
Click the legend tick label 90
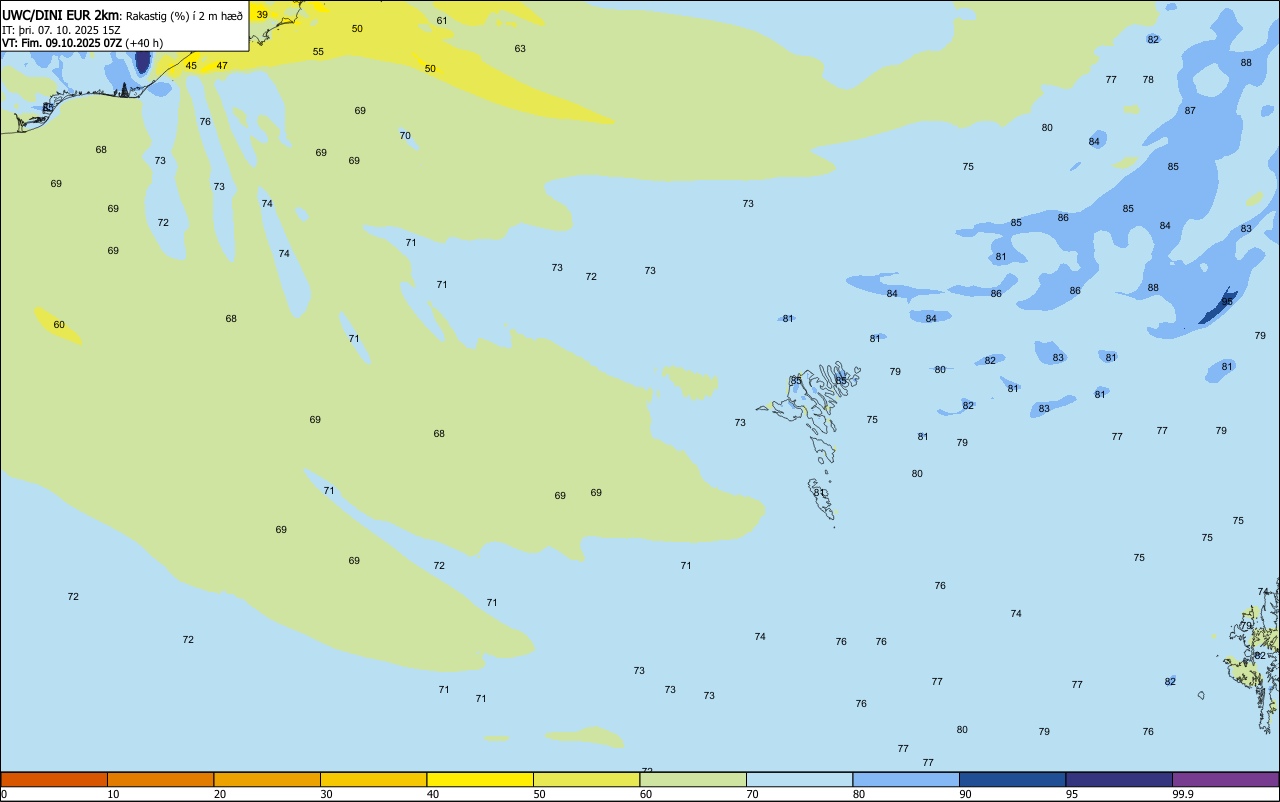pos(966,794)
